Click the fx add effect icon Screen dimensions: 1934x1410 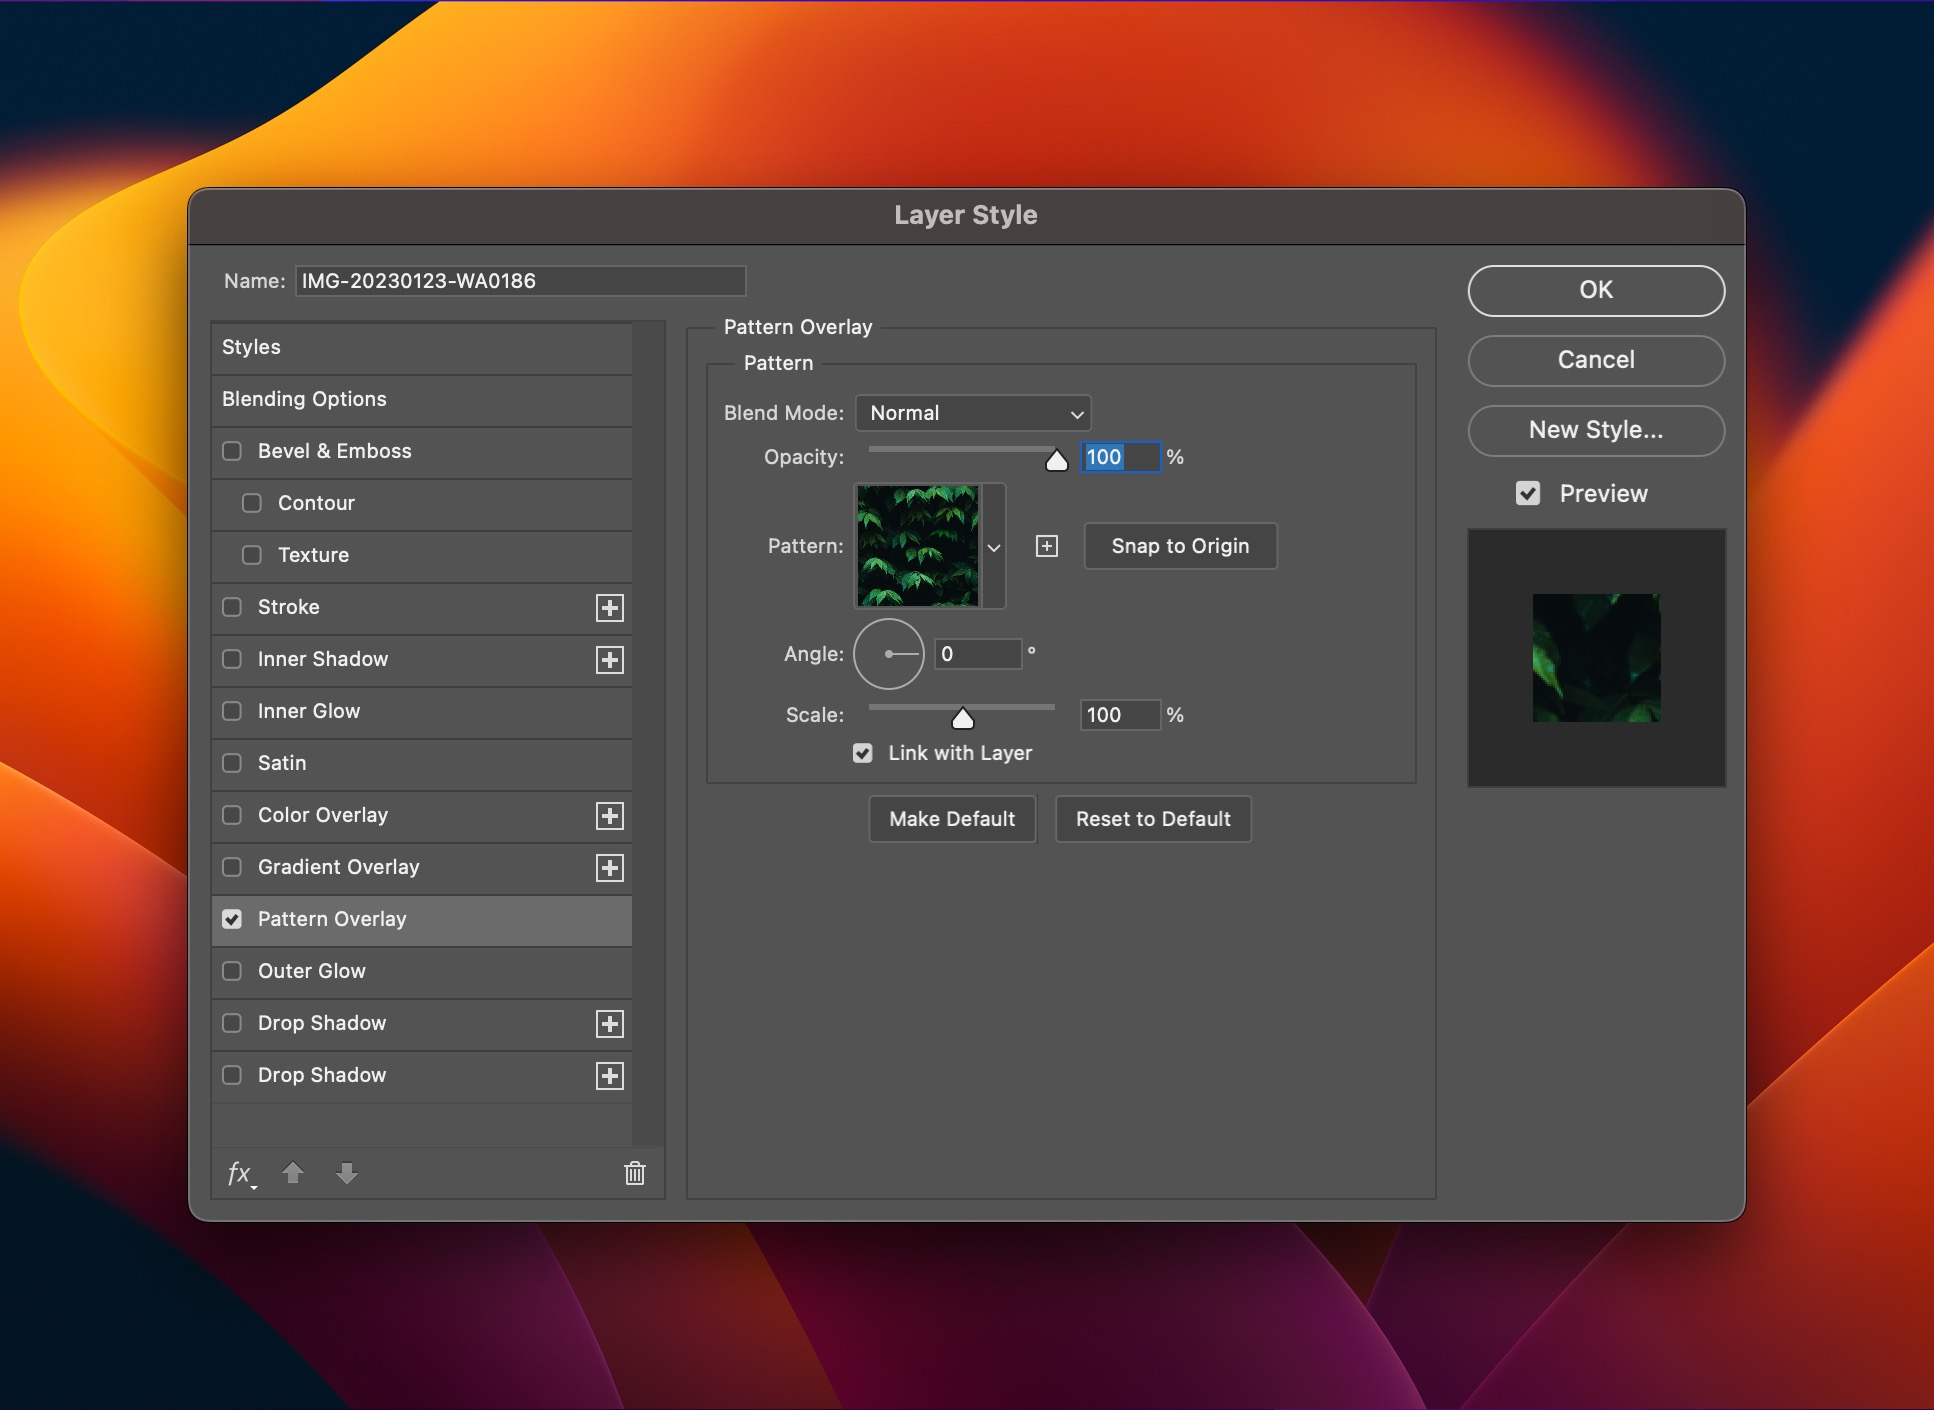coord(240,1173)
